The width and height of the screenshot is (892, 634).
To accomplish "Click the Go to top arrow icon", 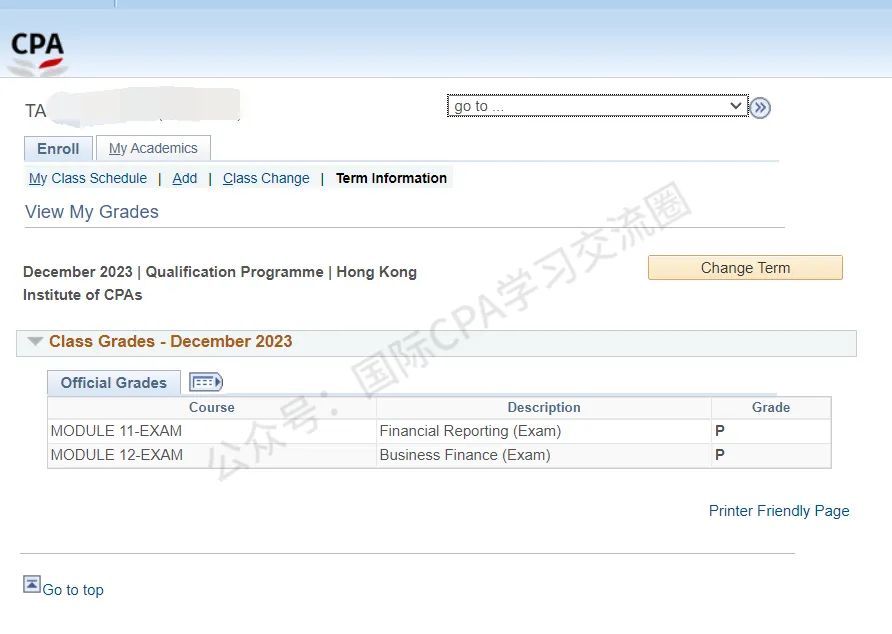I will tap(32, 584).
